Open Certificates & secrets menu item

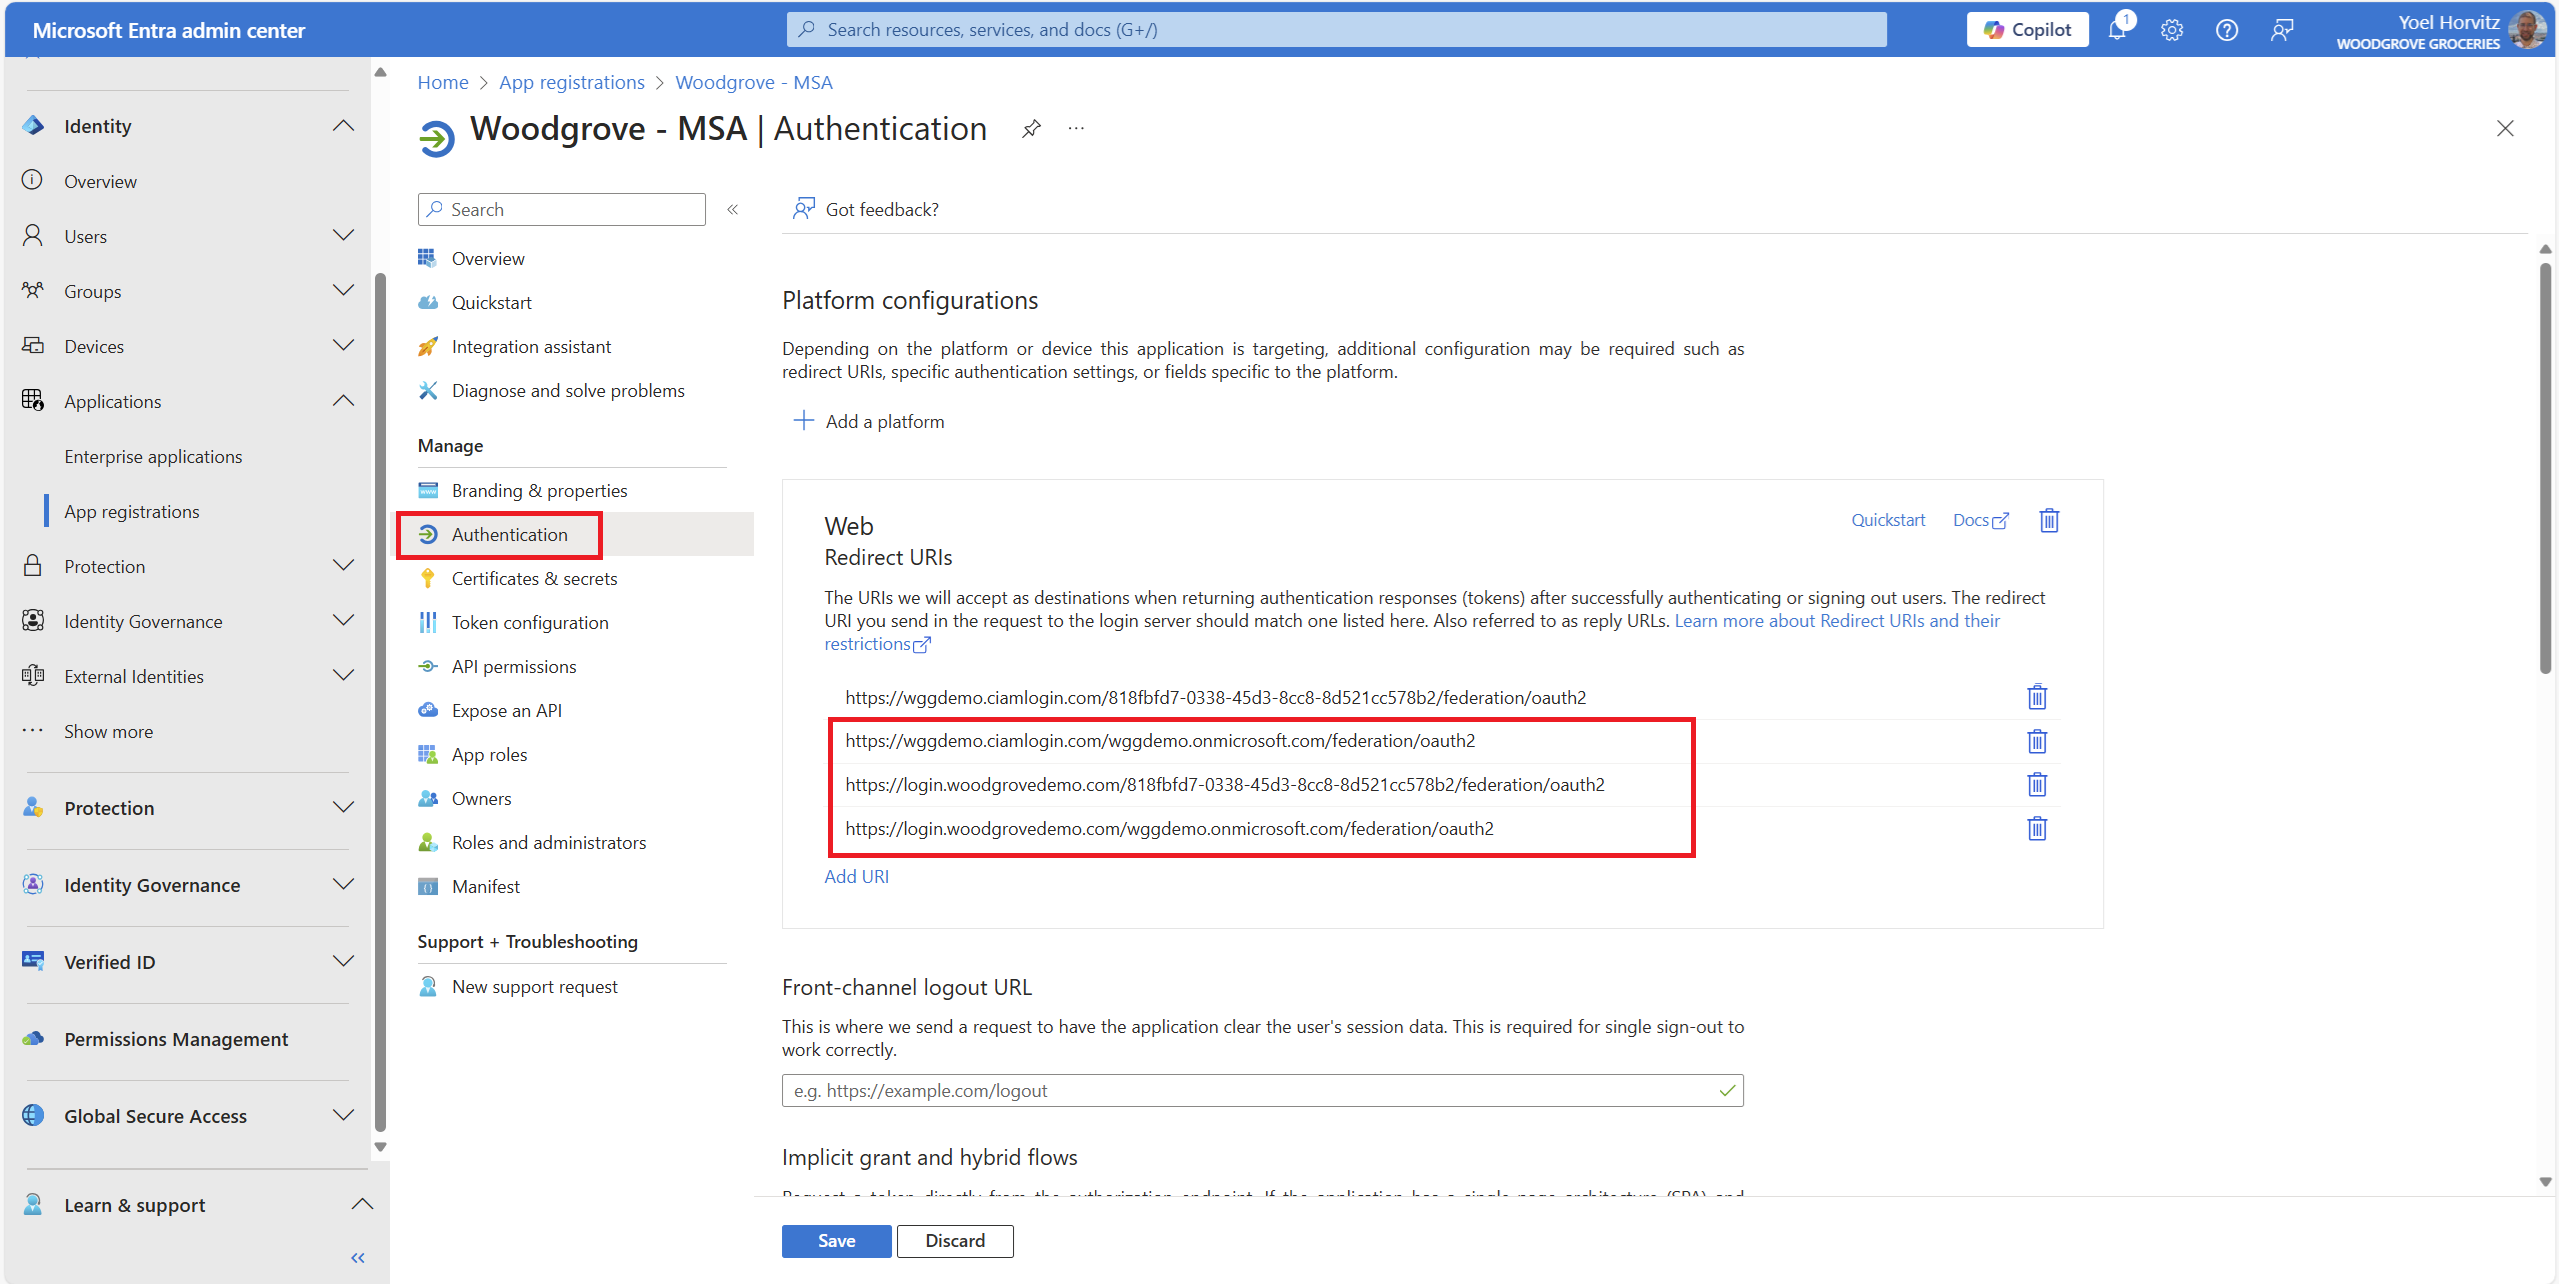[x=534, y=578]
